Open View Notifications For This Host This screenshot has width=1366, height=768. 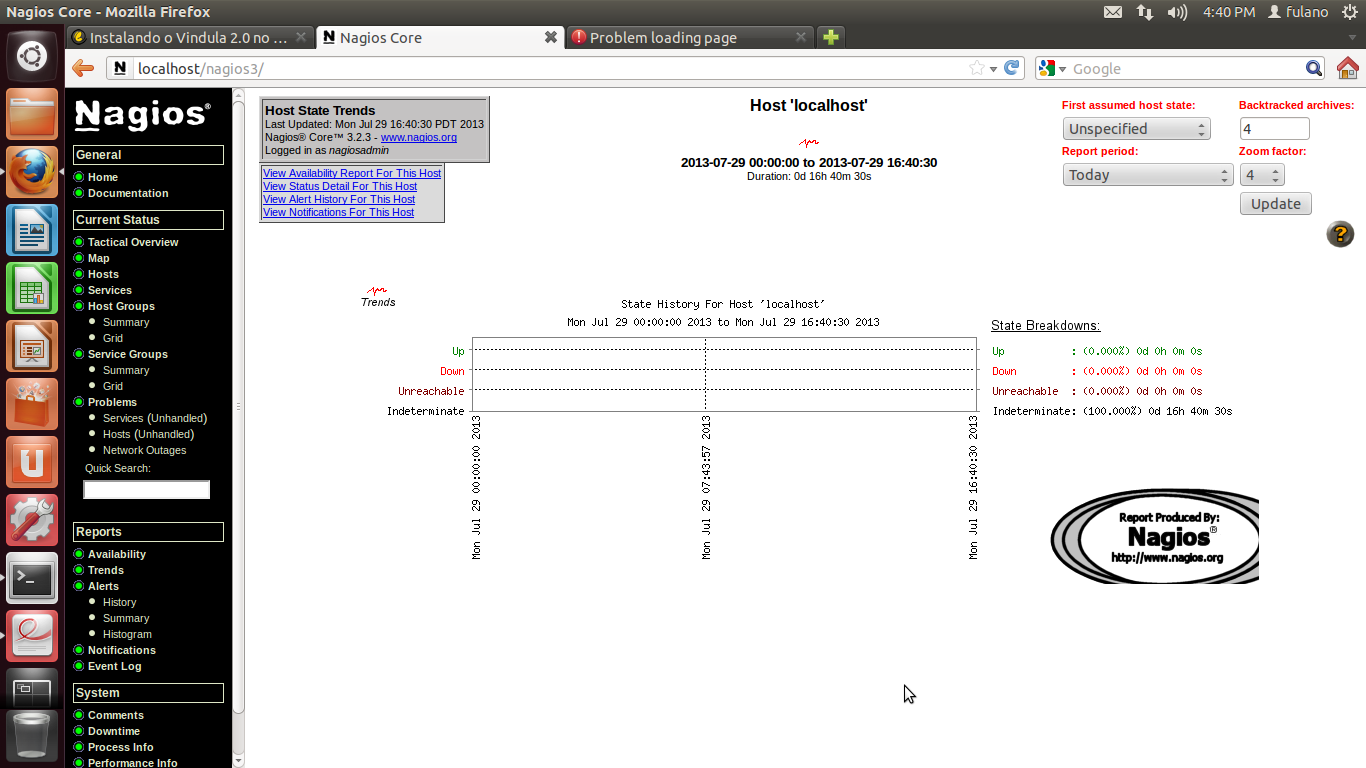pos(338,212)
